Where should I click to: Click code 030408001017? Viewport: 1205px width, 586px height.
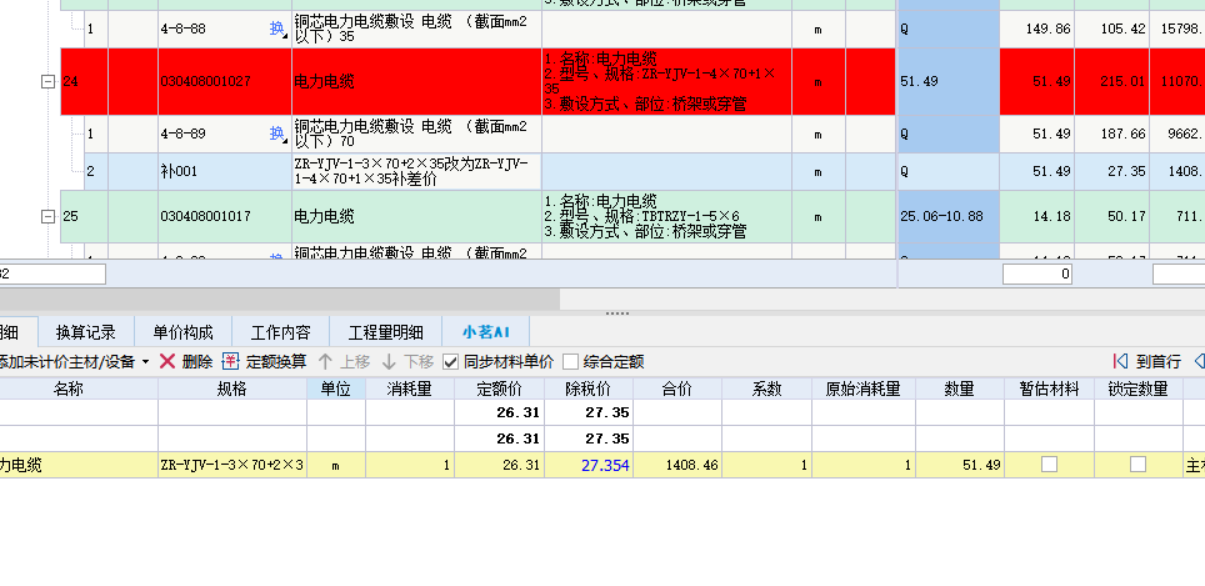point(205,216)
